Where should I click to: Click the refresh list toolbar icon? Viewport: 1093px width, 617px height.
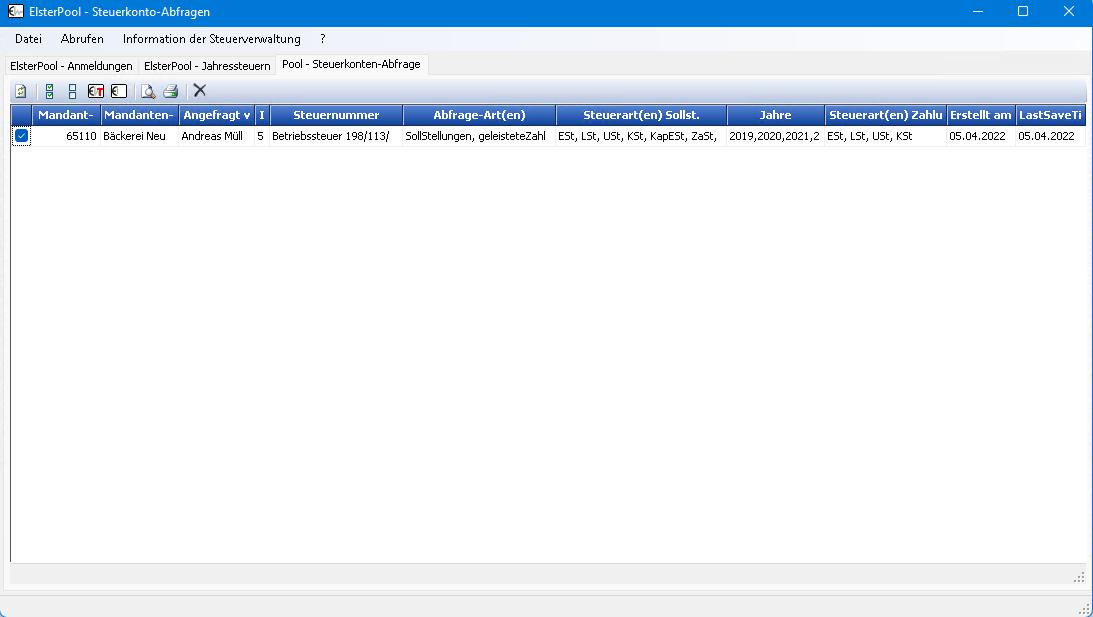(21, 91)
